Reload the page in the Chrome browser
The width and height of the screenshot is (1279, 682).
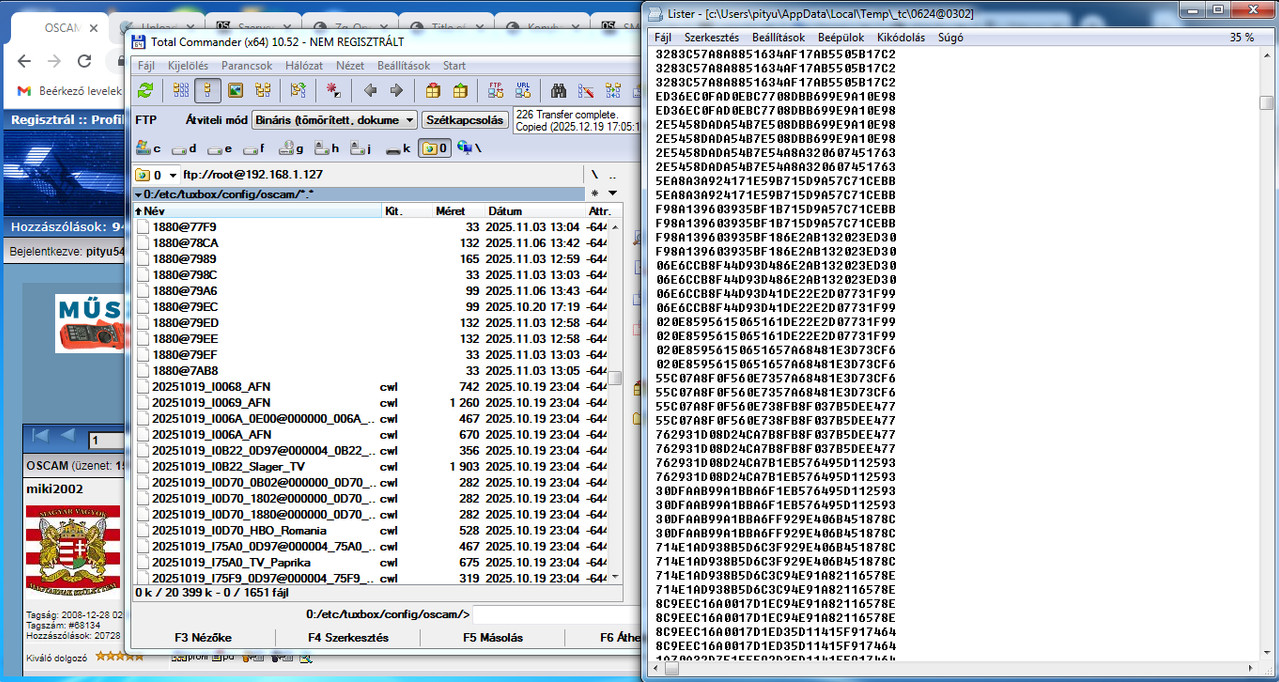pos(84,61)
